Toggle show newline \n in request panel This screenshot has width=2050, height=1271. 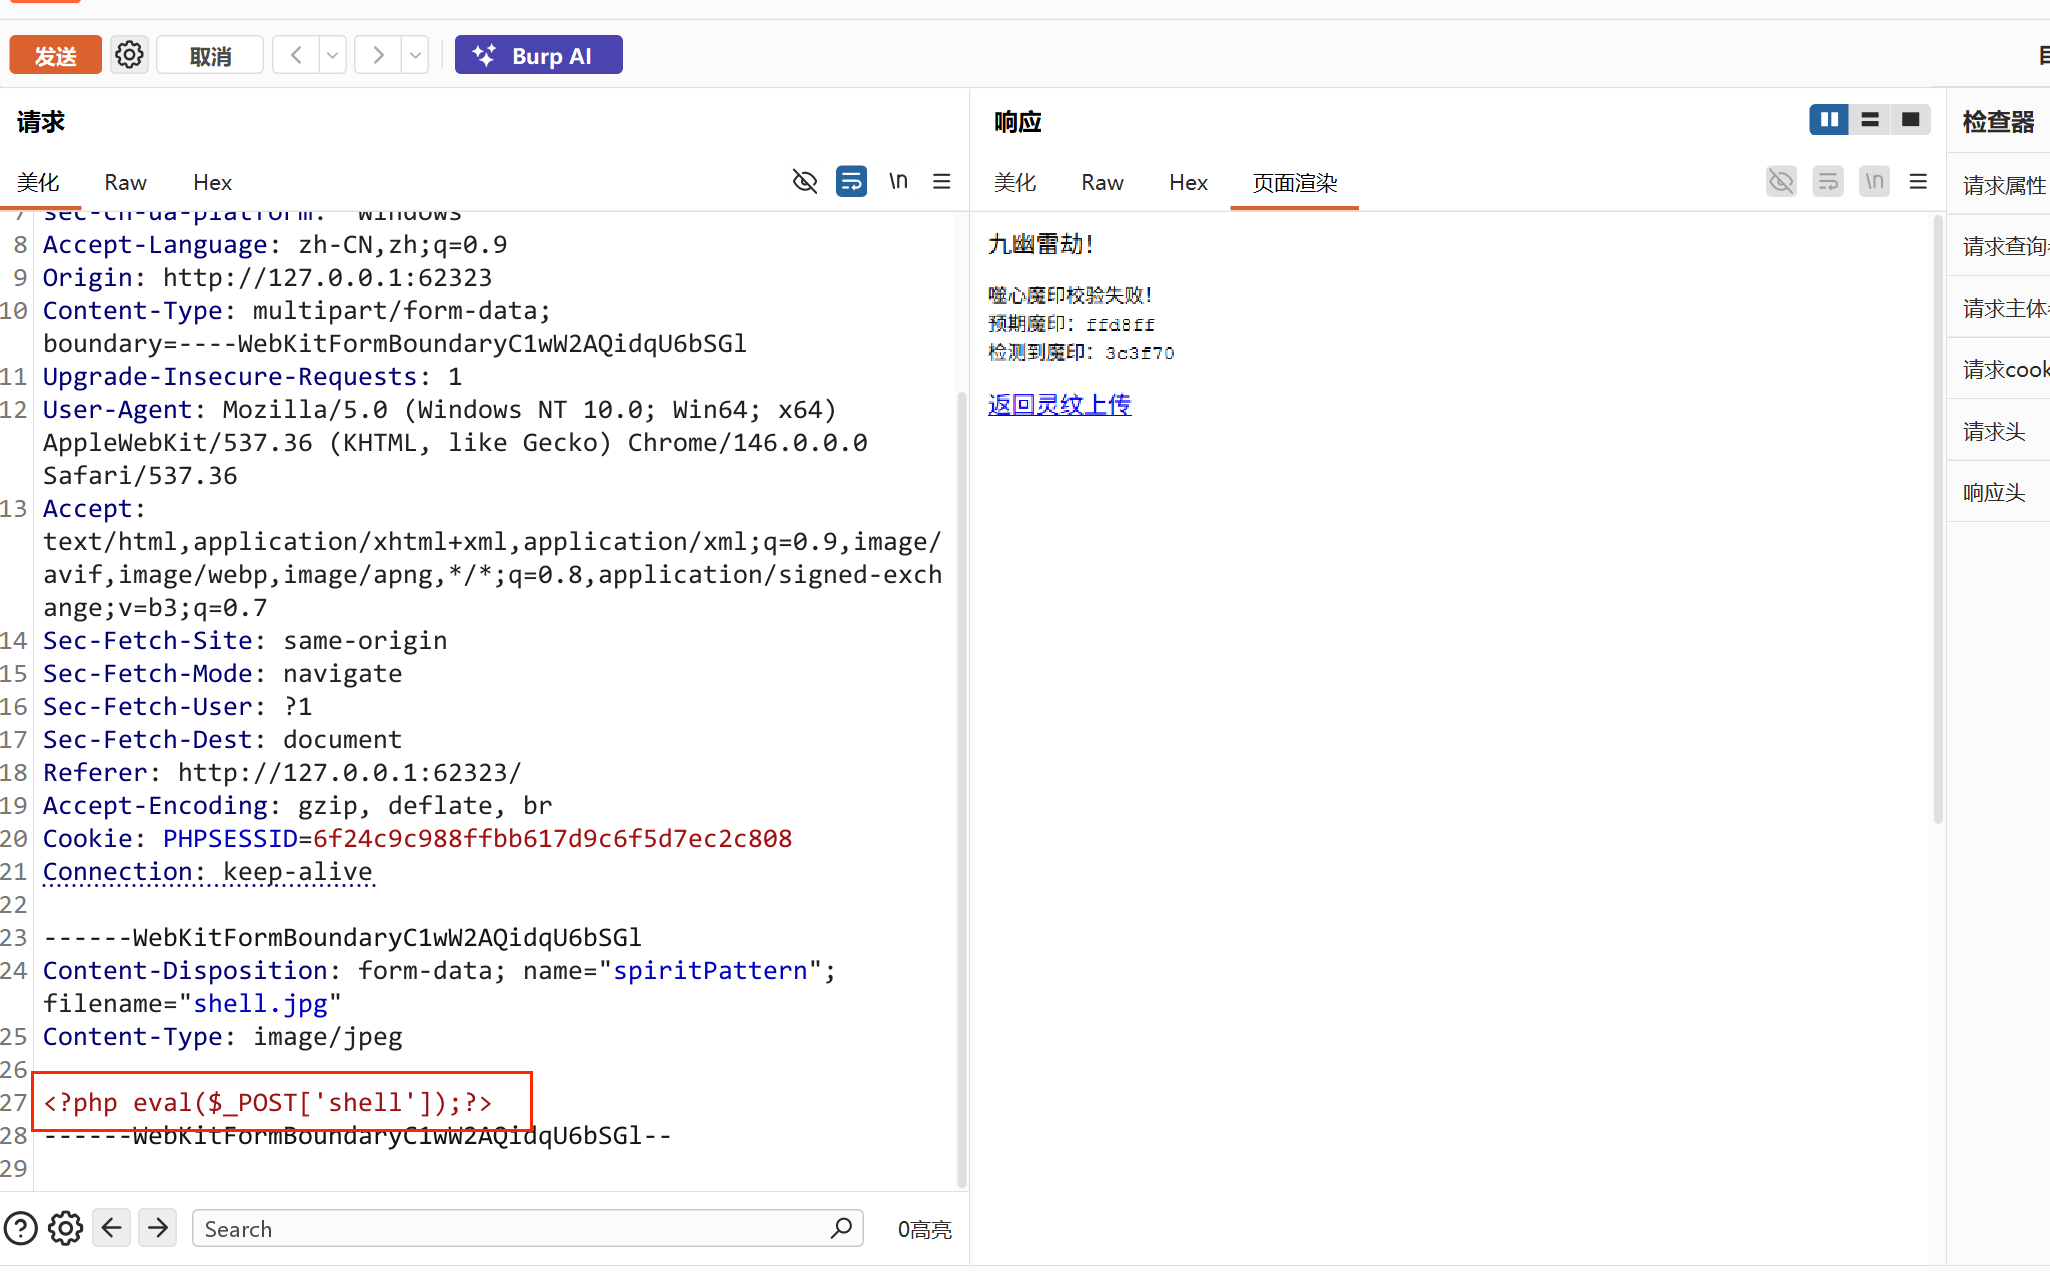tap(898, 181)
